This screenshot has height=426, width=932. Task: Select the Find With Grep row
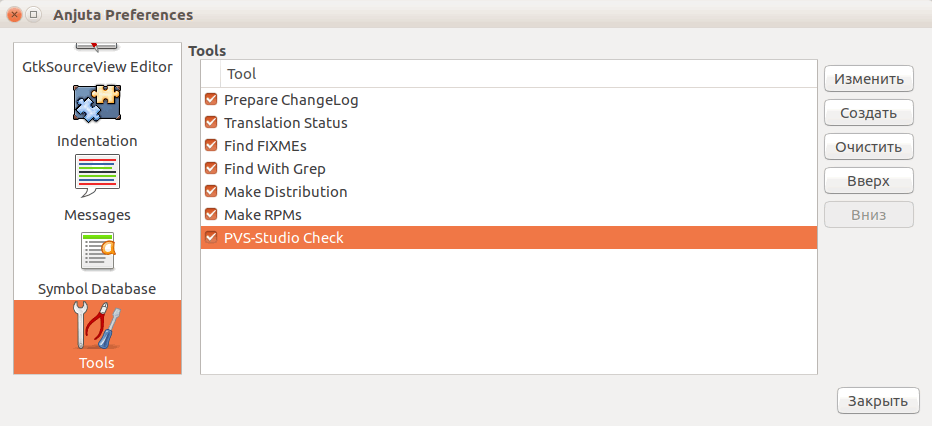[509, 169]
